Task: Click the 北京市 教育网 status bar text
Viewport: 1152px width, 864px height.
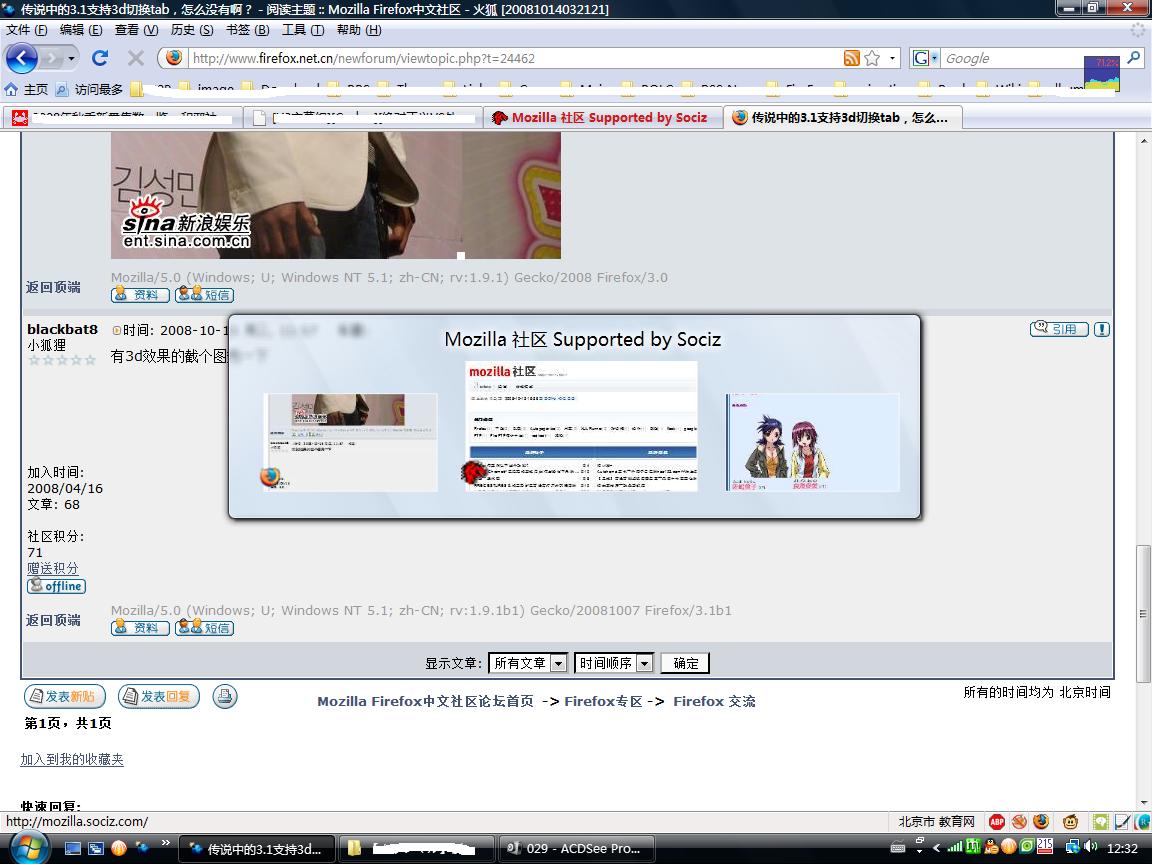Action: coord(936,821)
